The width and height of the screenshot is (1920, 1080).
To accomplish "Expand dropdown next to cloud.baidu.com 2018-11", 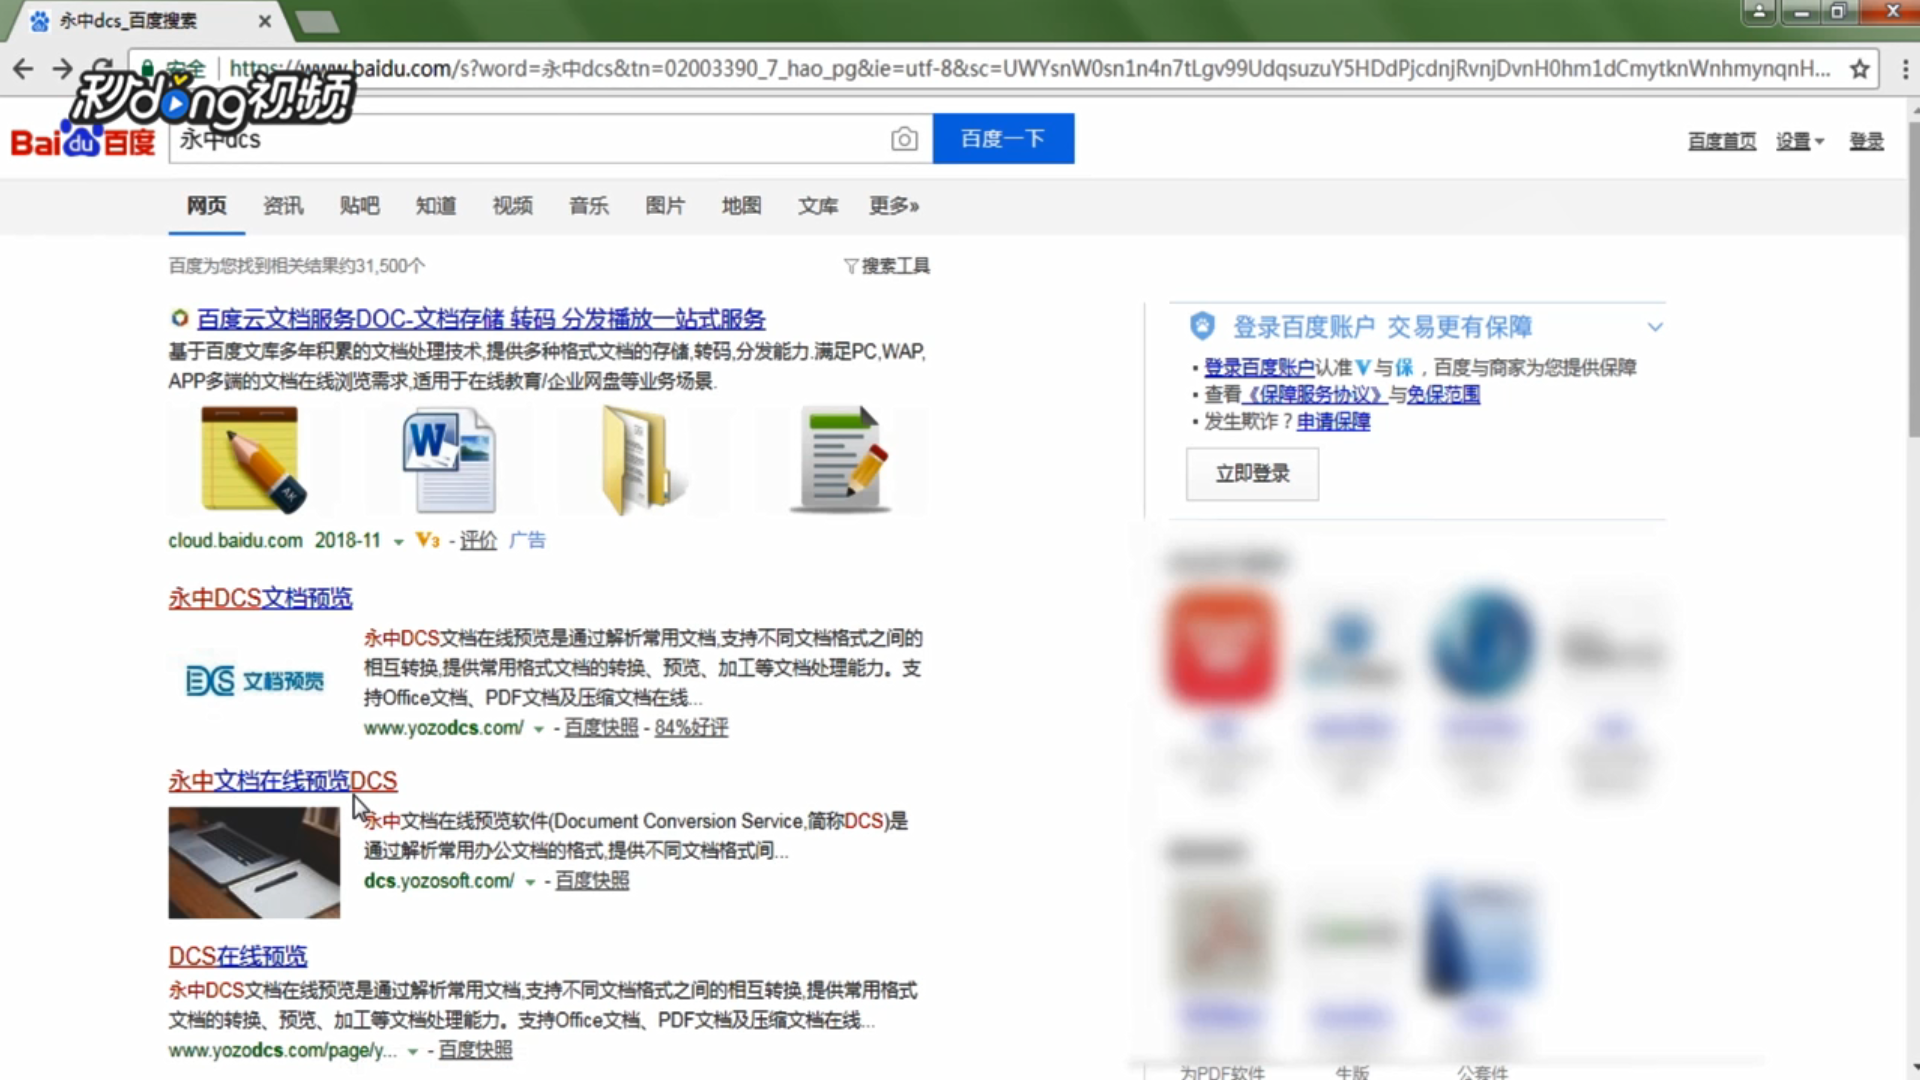I will [398, 542].
